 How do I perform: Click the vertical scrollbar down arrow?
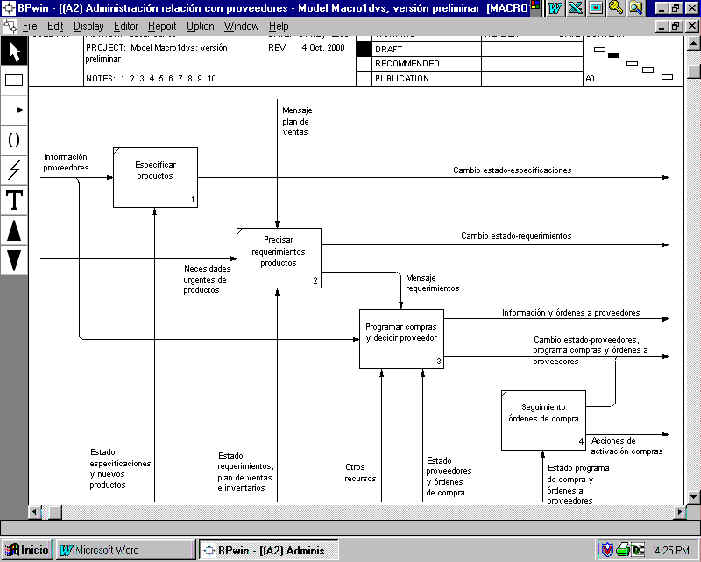pyautogui.click(x=692, y=496)
